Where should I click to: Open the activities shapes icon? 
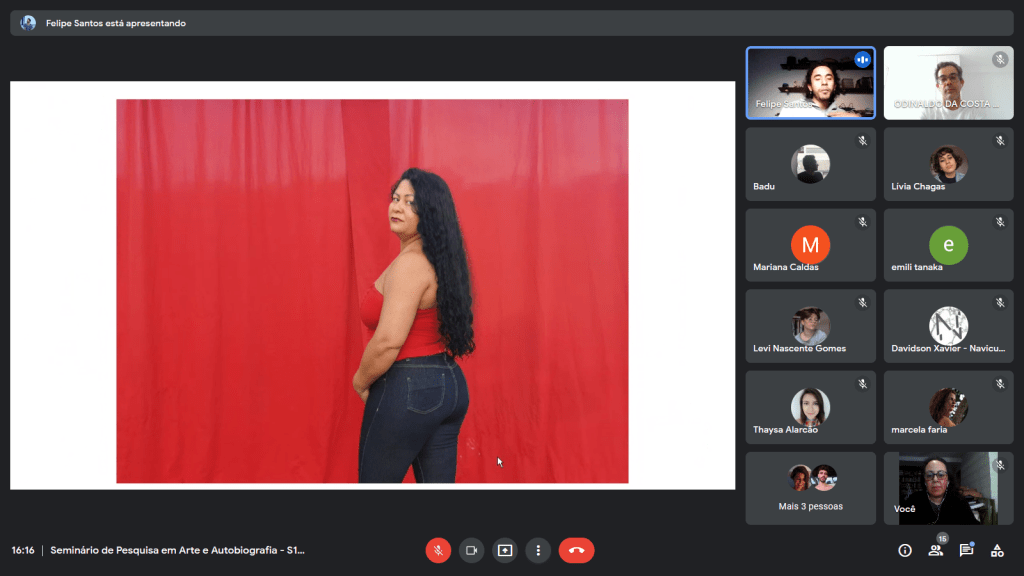coord(997,550)
